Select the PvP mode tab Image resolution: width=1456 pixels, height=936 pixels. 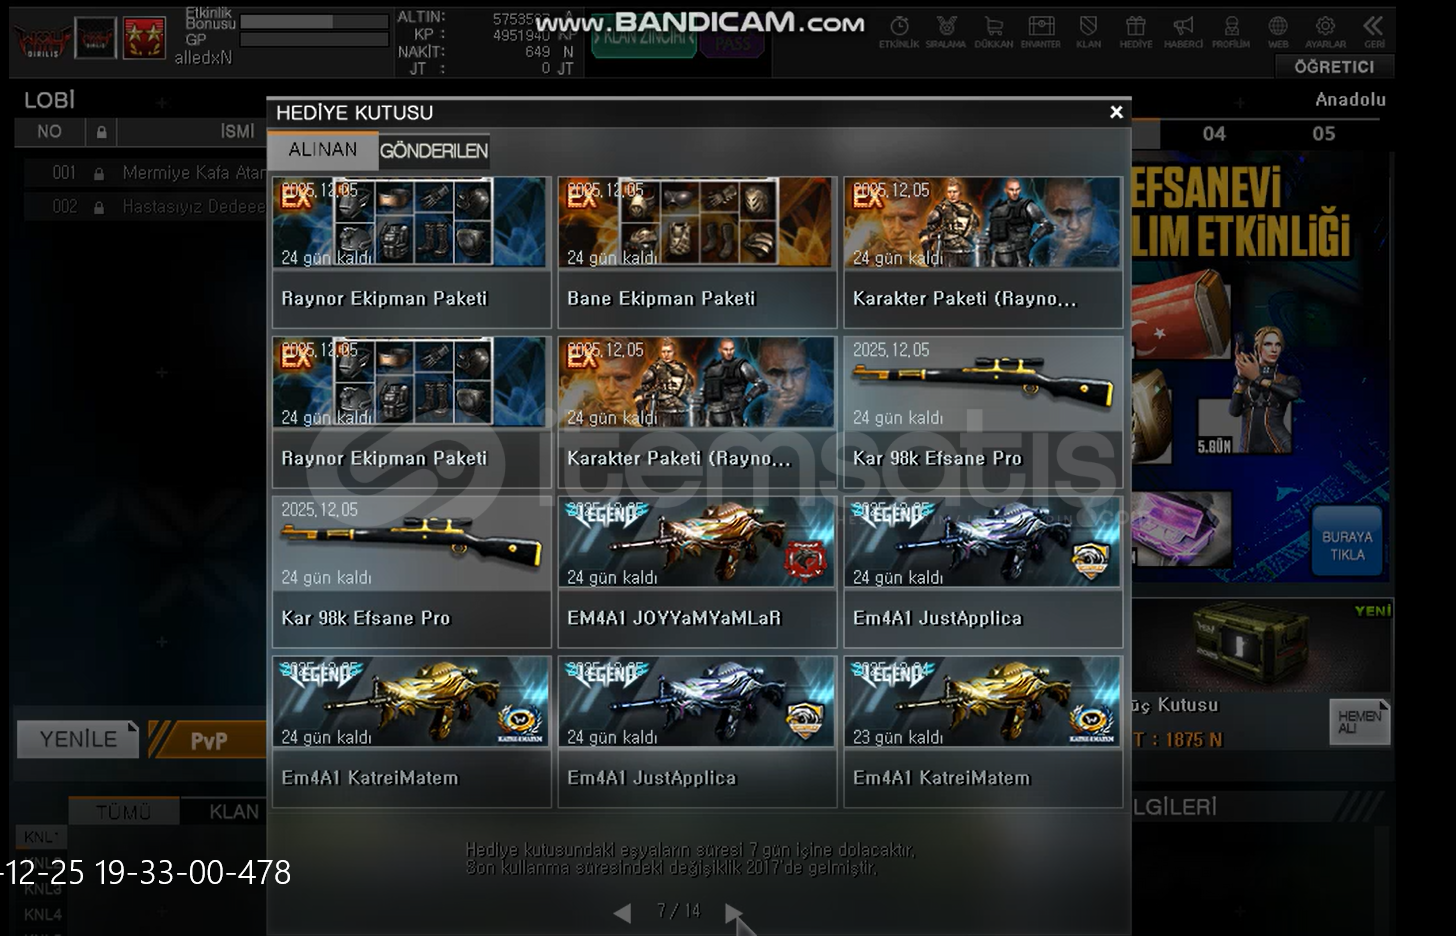click(208, 740)
